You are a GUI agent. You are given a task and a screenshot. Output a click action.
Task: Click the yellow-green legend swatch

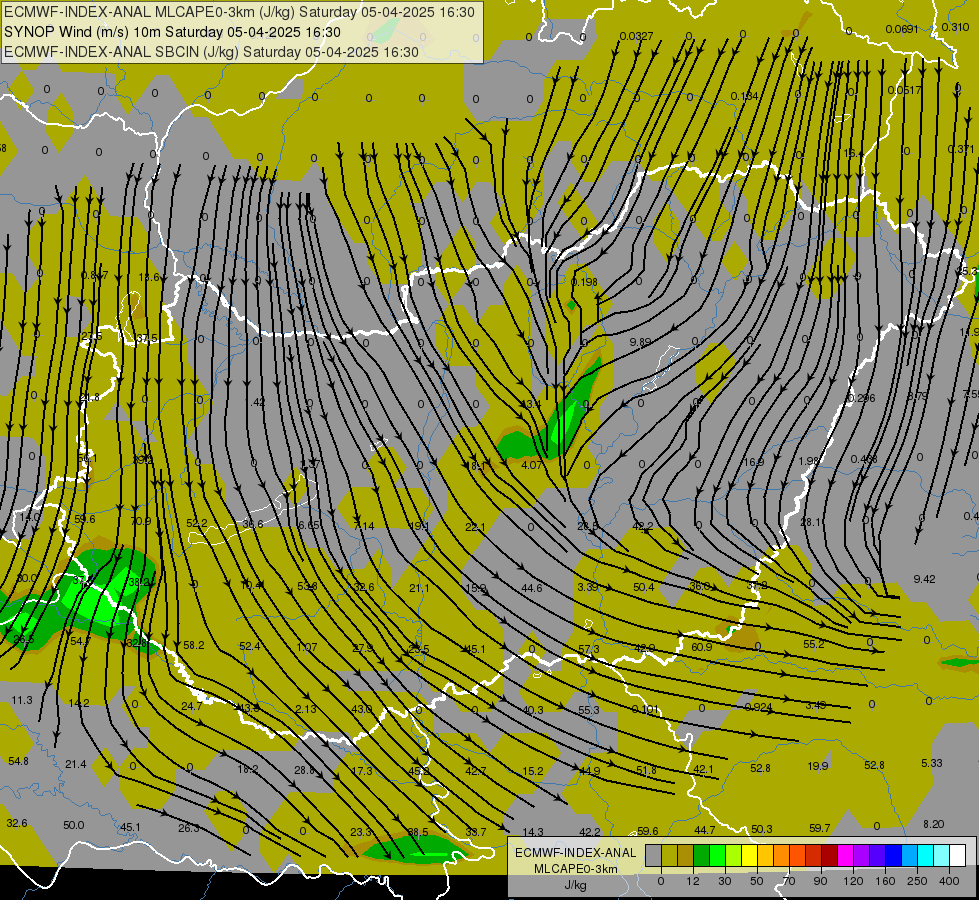[734, 855]
